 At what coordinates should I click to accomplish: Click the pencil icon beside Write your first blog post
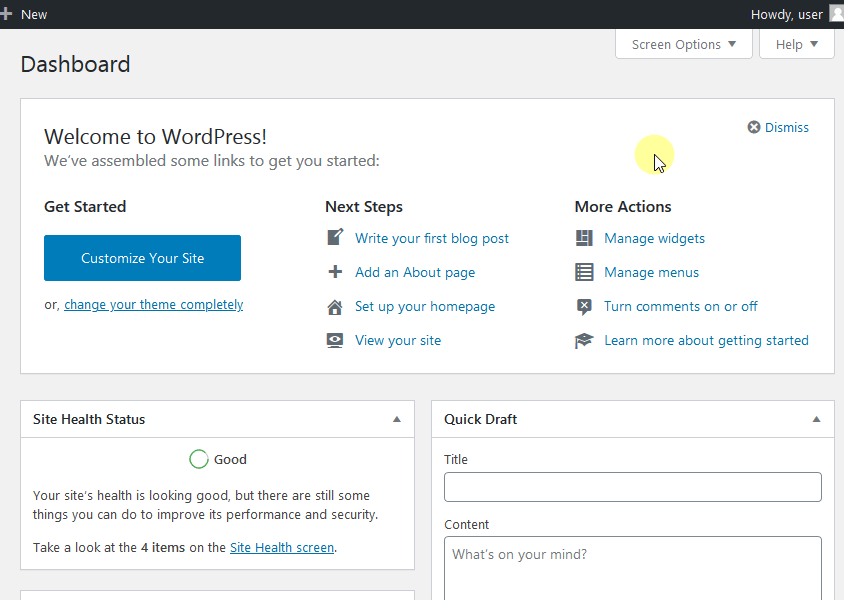(335, 238)
